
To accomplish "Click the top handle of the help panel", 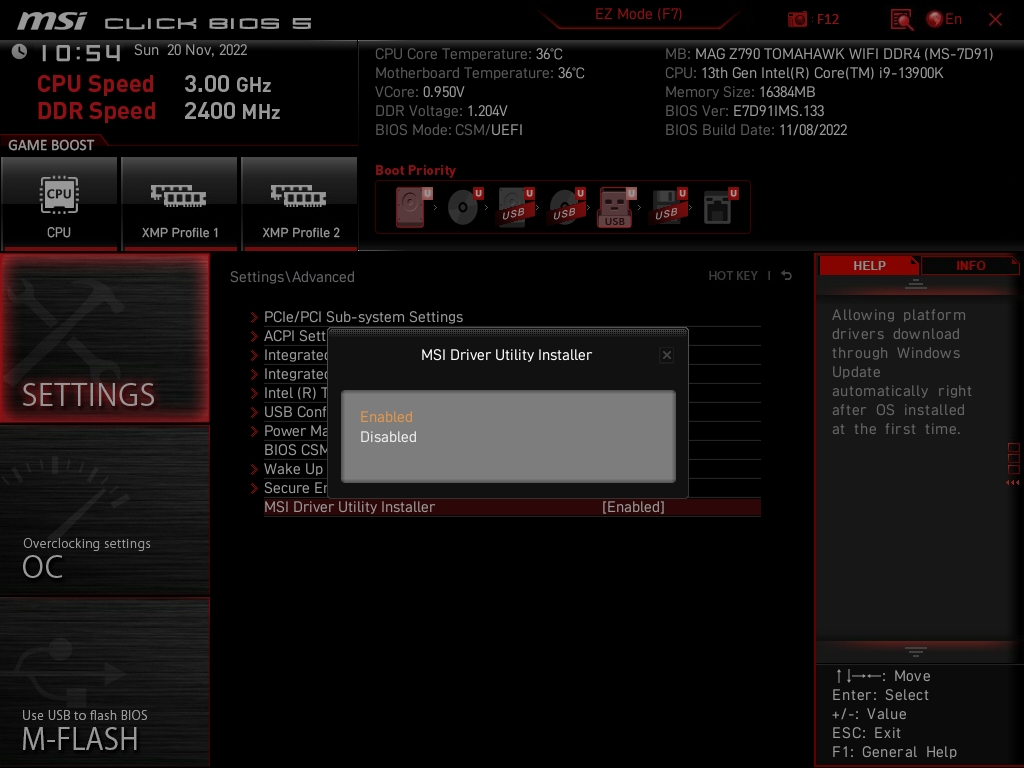I will click(x=916, y=283).
